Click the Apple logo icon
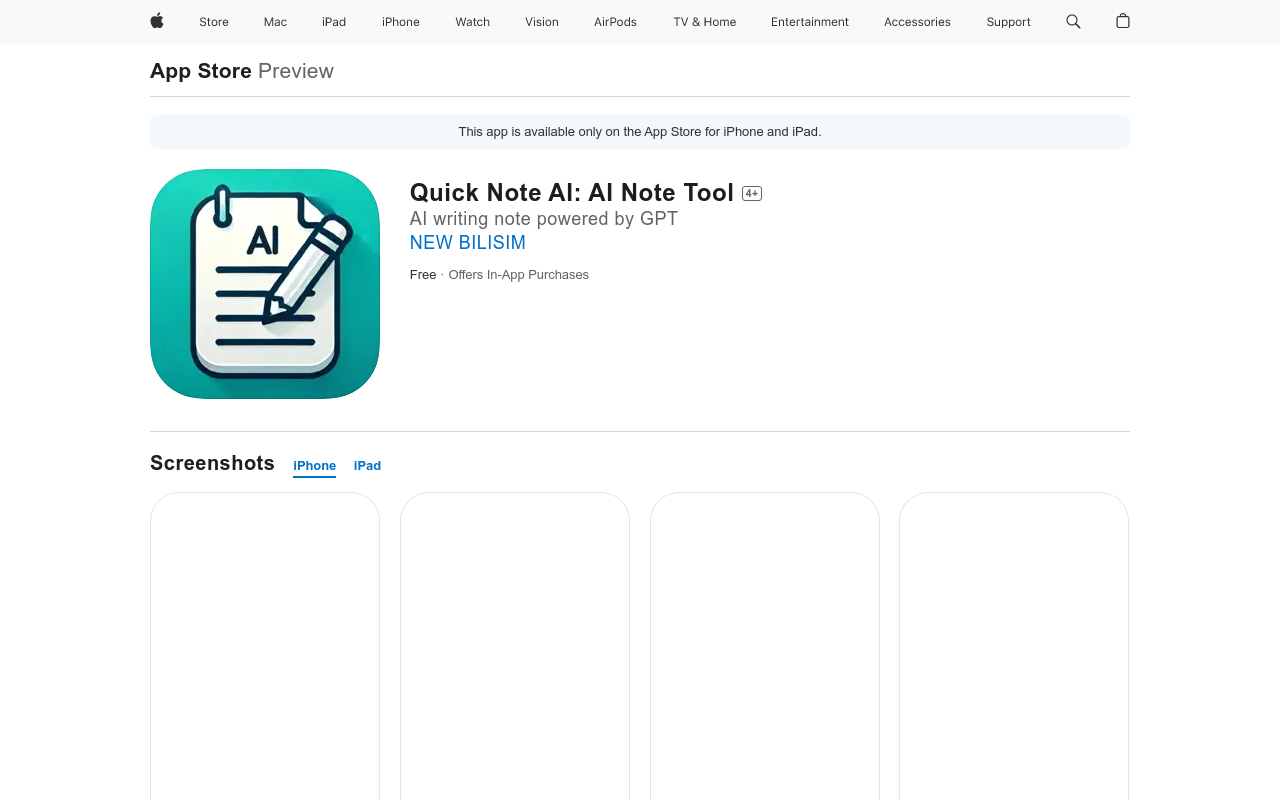The image size is (1280, 800). (157, 21)
